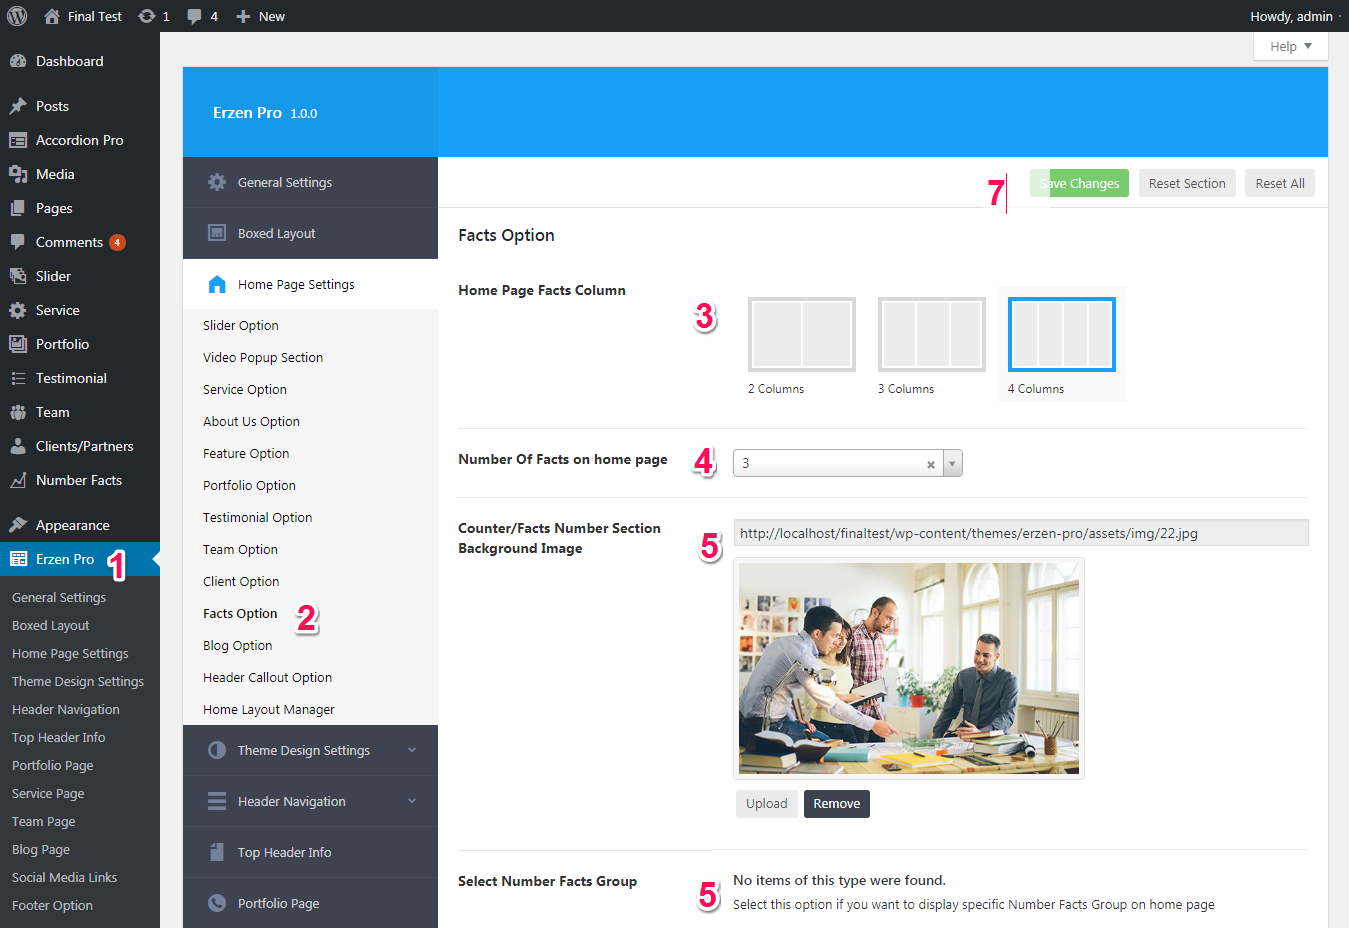Click the General Settings gear icon in panel
Image resolution: width=1349 pixels, height=928 pixels.
(217, 182)
